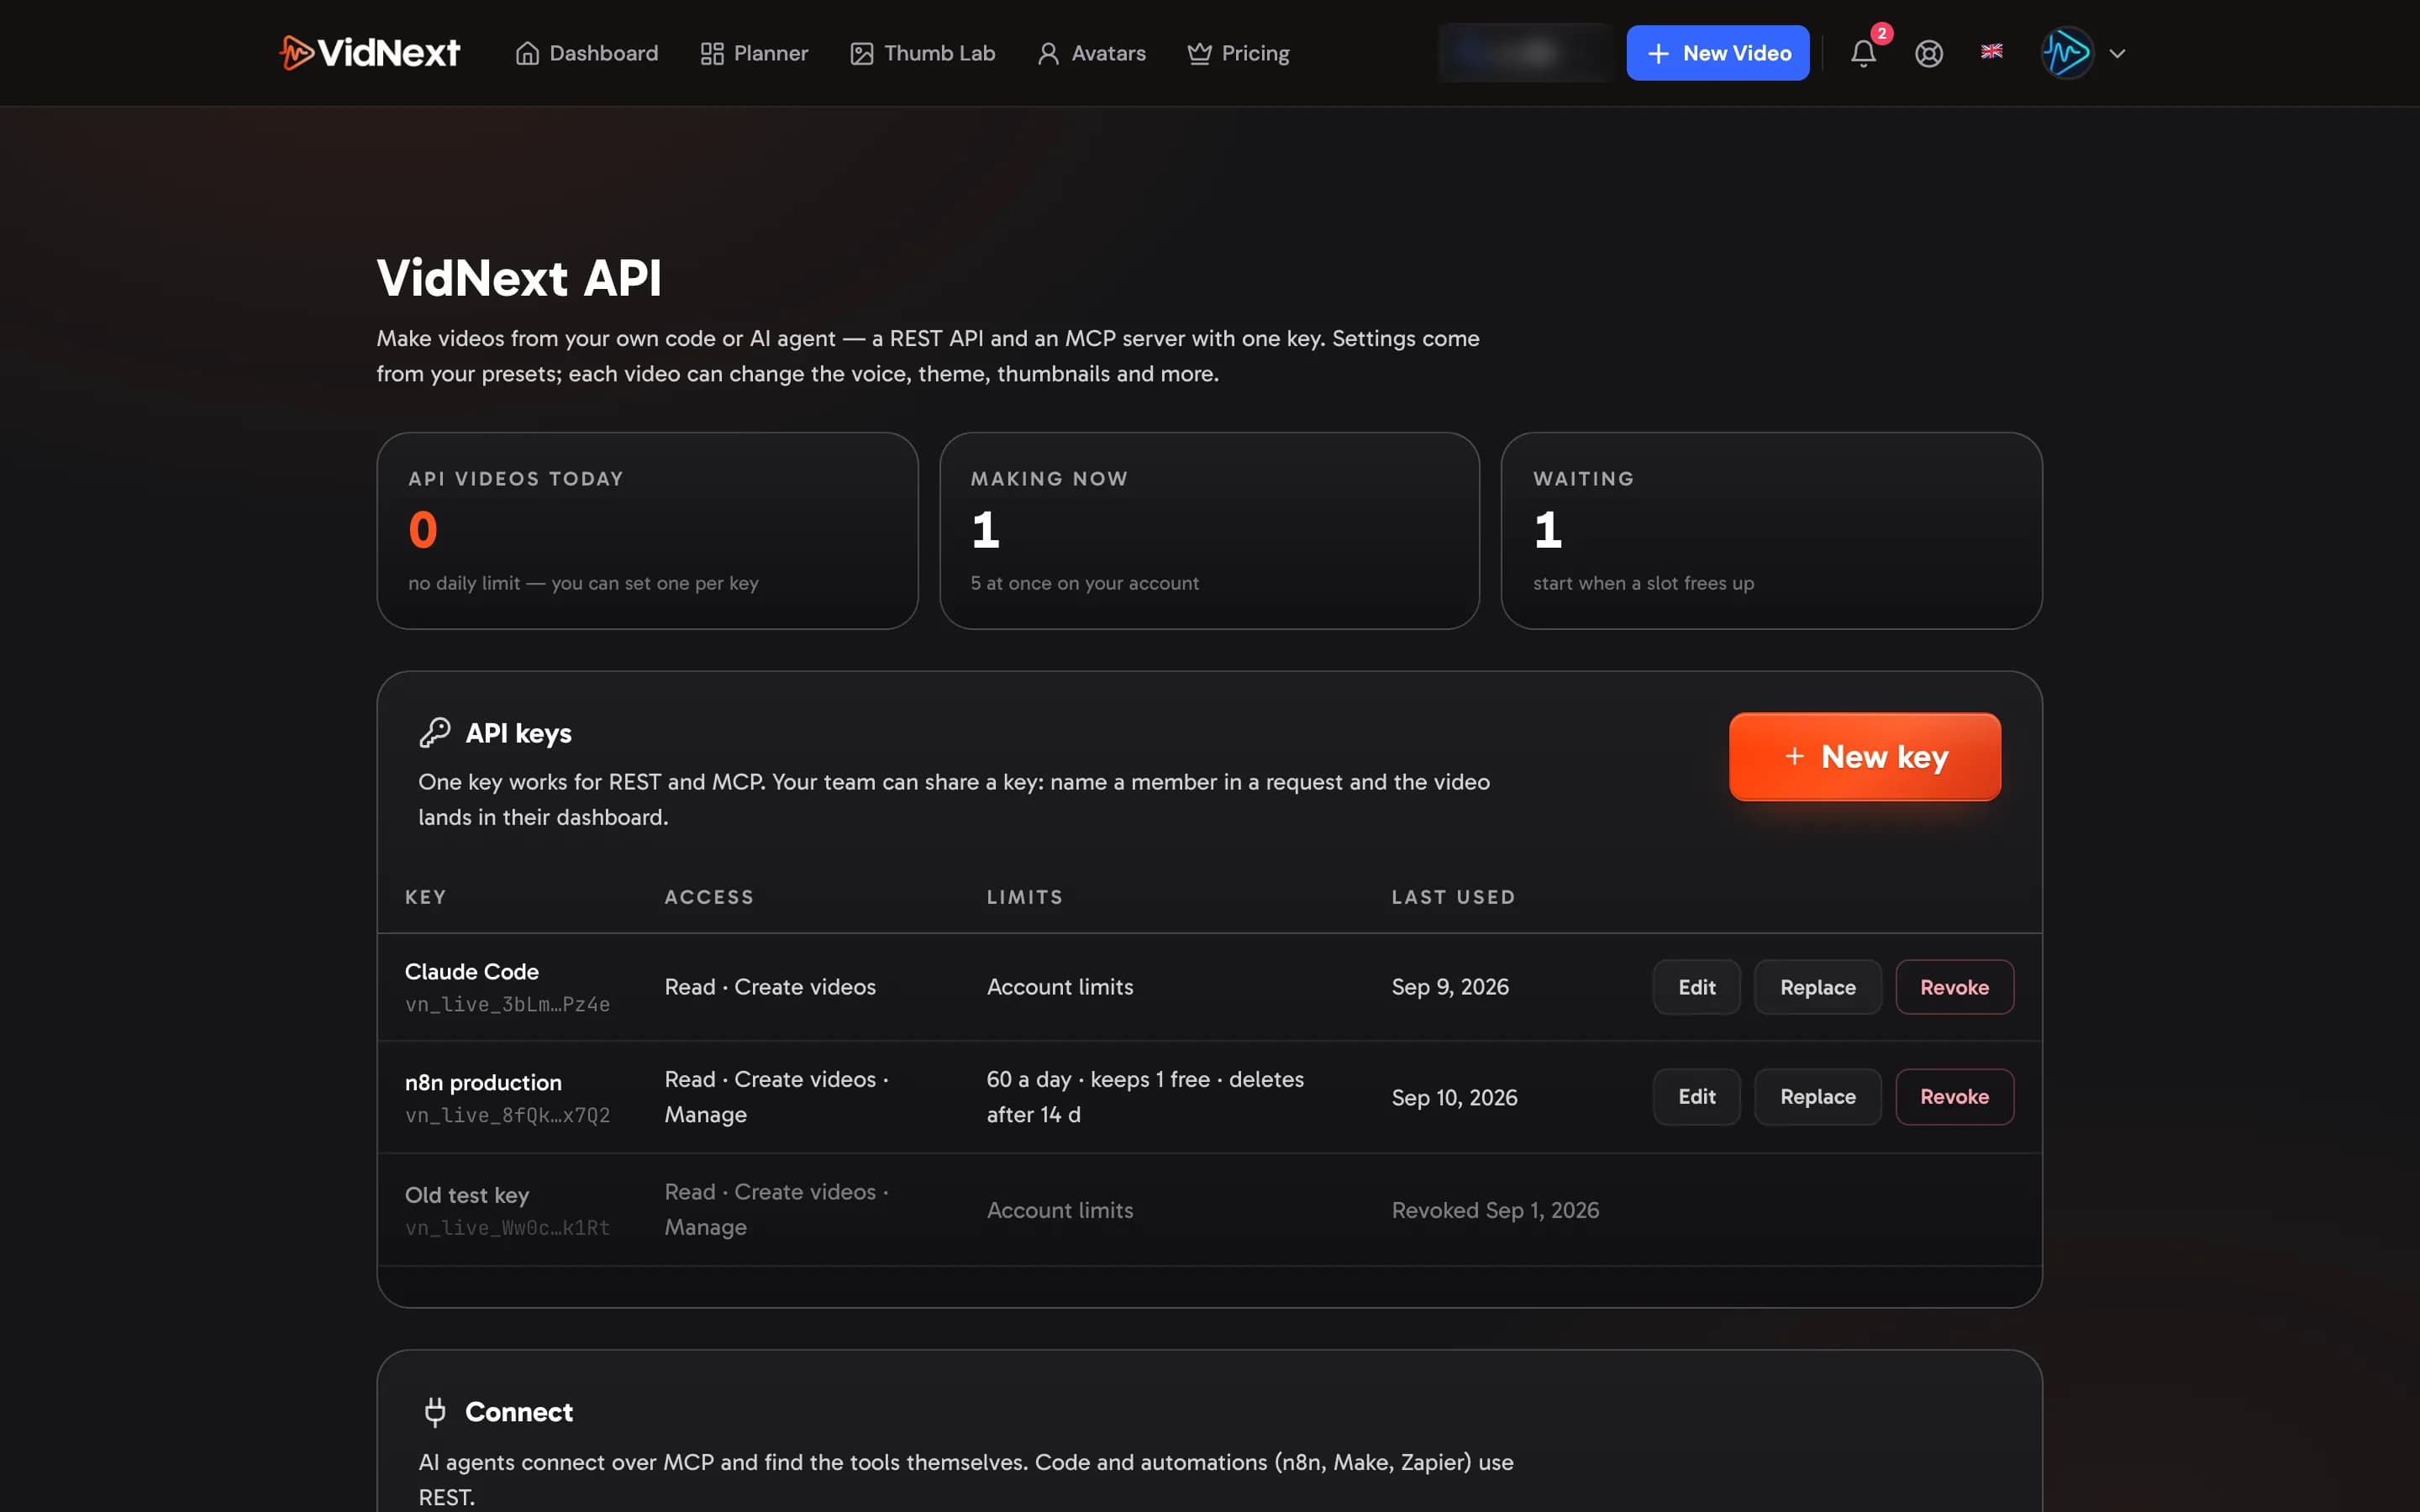Image resolution: width=2420 pixels, height=1512 pixels.
Task: Replace the Claude Code key
Action: (1817, 987)
